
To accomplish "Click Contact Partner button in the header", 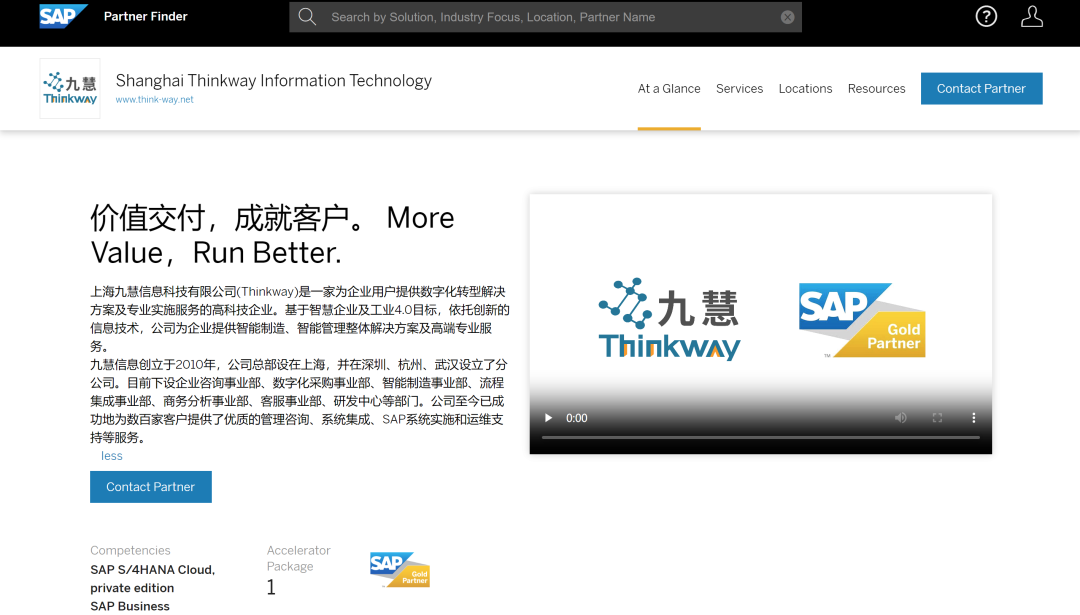I will [x=982, y=88].
